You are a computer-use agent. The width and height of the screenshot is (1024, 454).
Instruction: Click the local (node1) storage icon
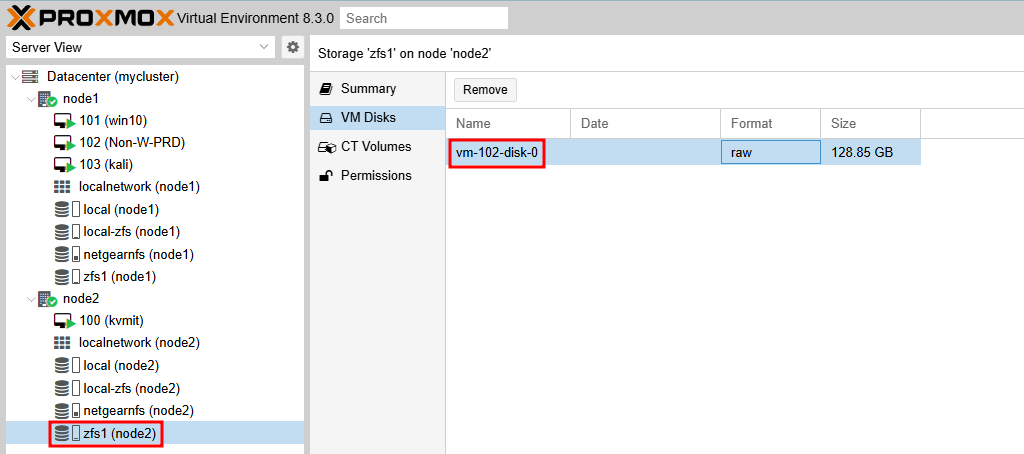[x=67, y=210]
